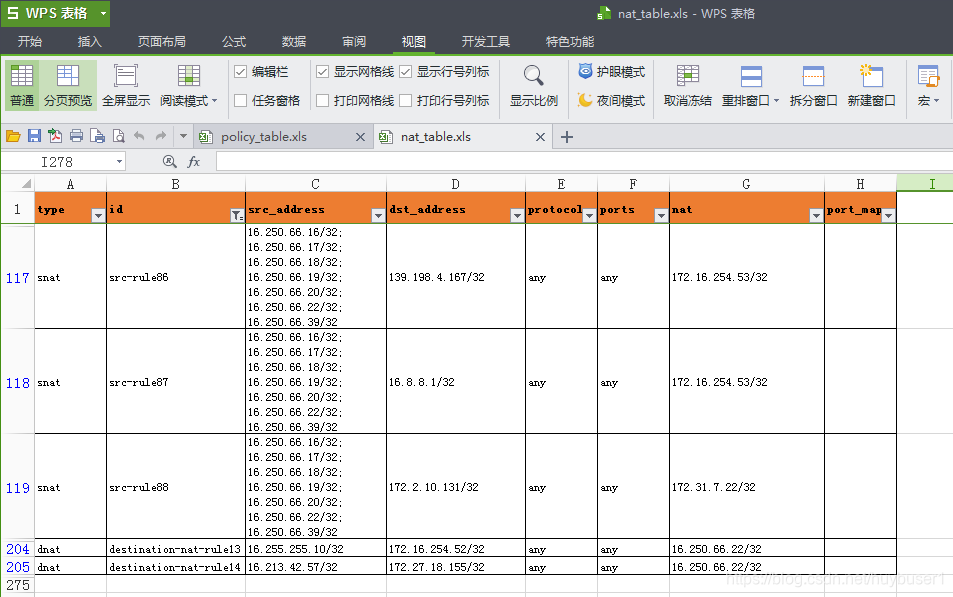Open the 开发工具 ribbon tab
The width and height of the screenshot is (953, 597).
coord(486,41)
